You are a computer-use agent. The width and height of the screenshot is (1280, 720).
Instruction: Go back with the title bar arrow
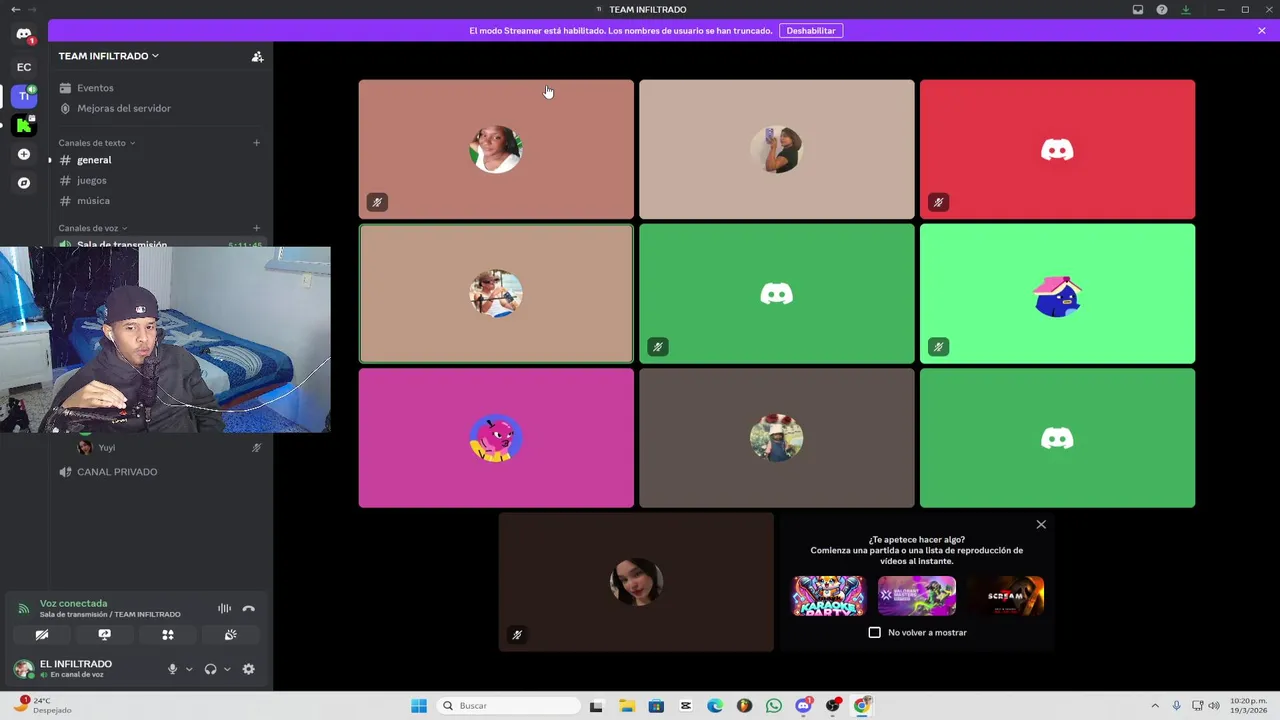tap(15, 10)
